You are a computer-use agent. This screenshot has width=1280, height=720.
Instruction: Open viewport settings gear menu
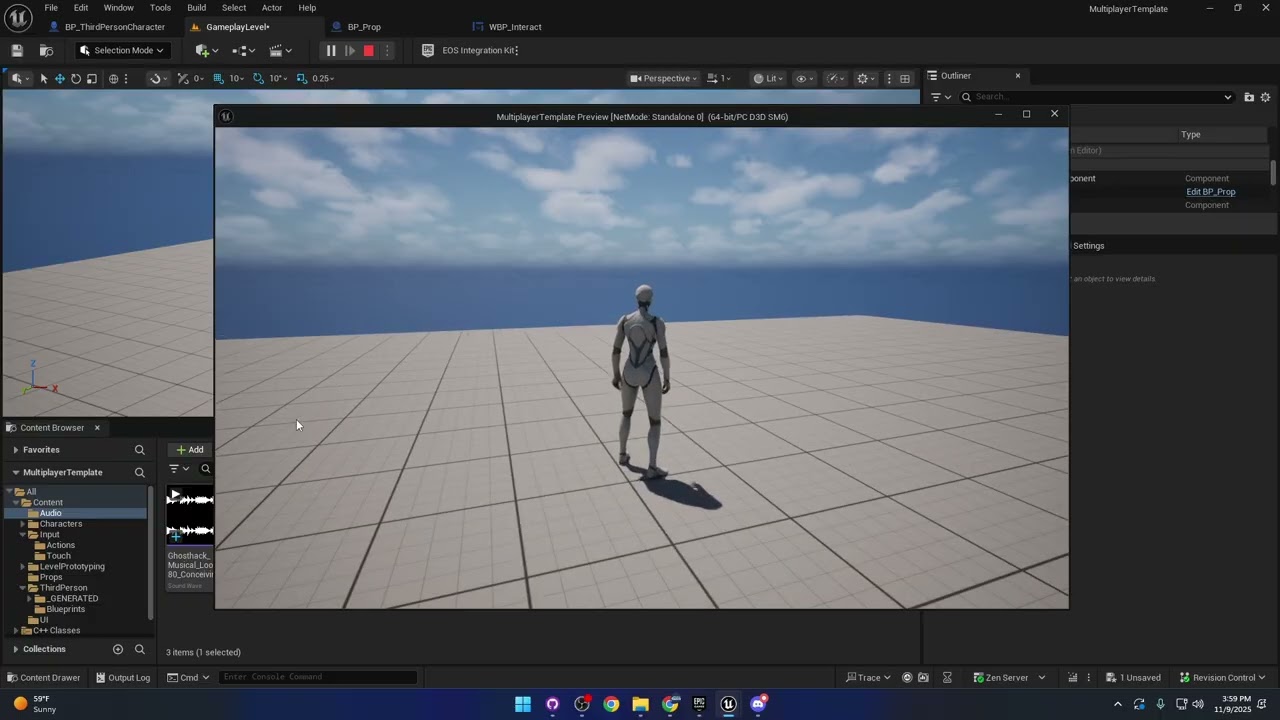pos(866,78)
